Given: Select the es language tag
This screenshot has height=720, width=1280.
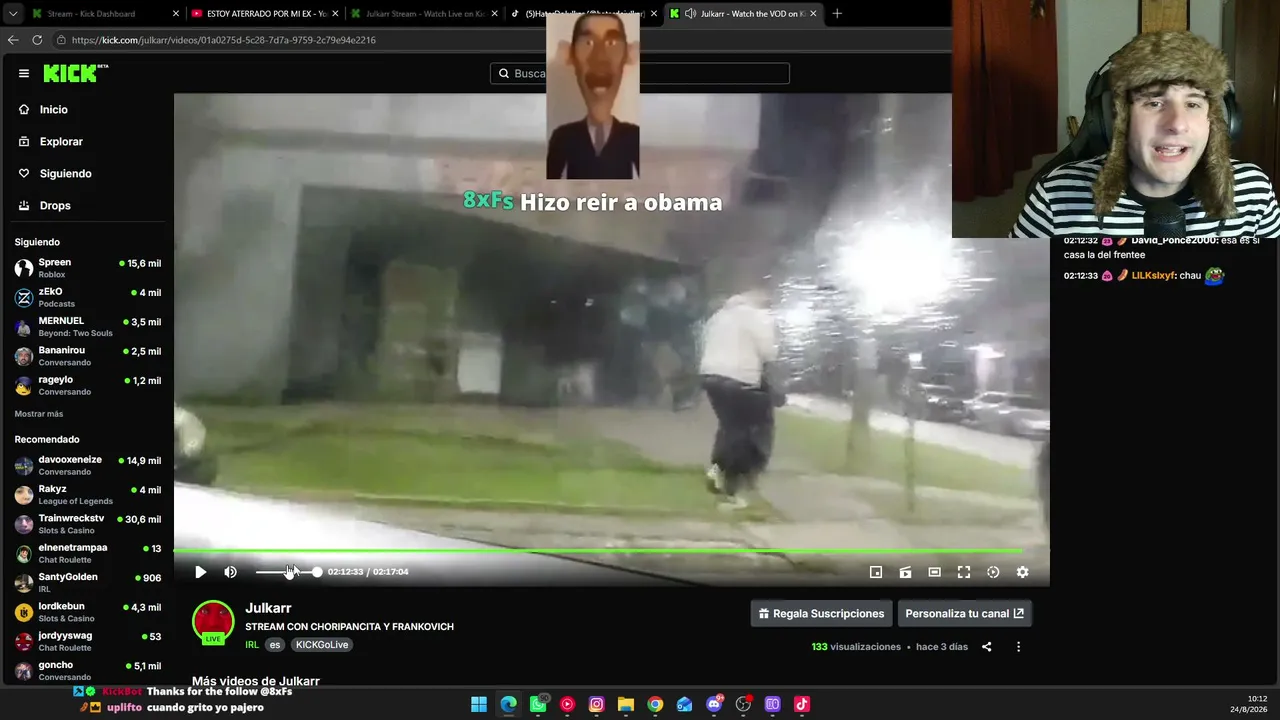Looking at the screenshot, I should [x=275, y=645].
